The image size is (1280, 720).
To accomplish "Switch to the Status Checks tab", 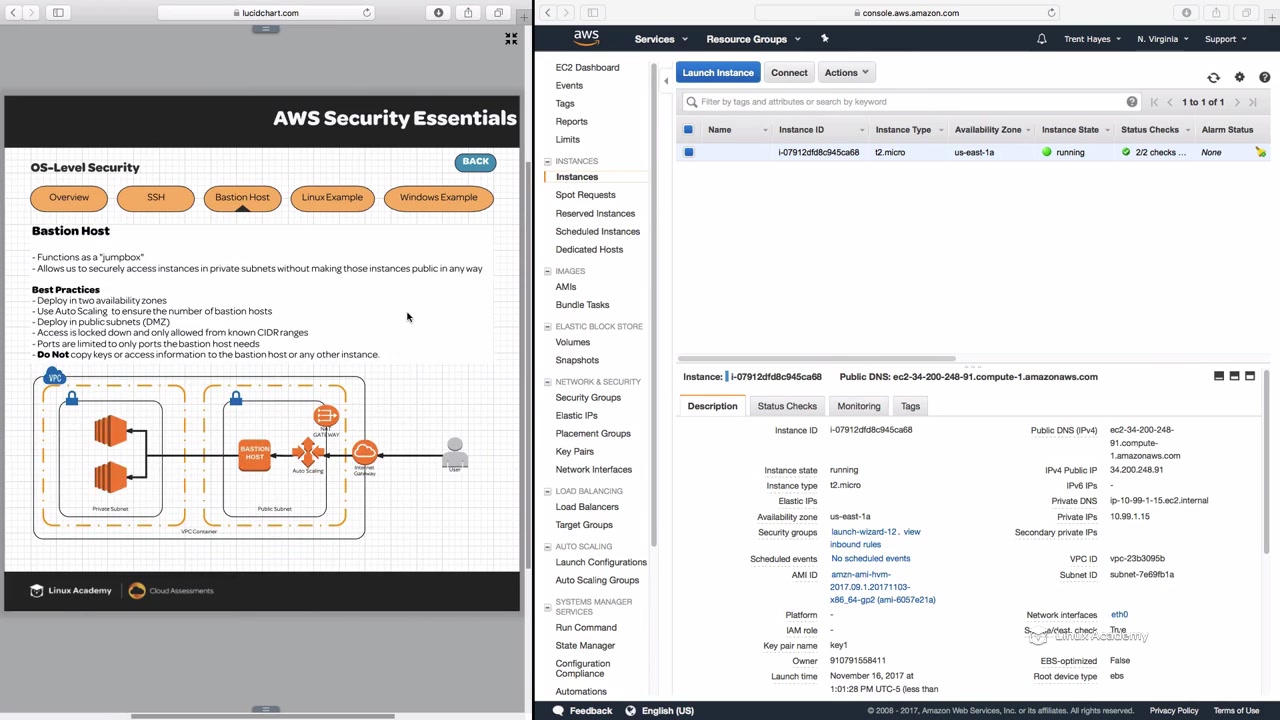I will pyautogui.click(x=787, y=406).
